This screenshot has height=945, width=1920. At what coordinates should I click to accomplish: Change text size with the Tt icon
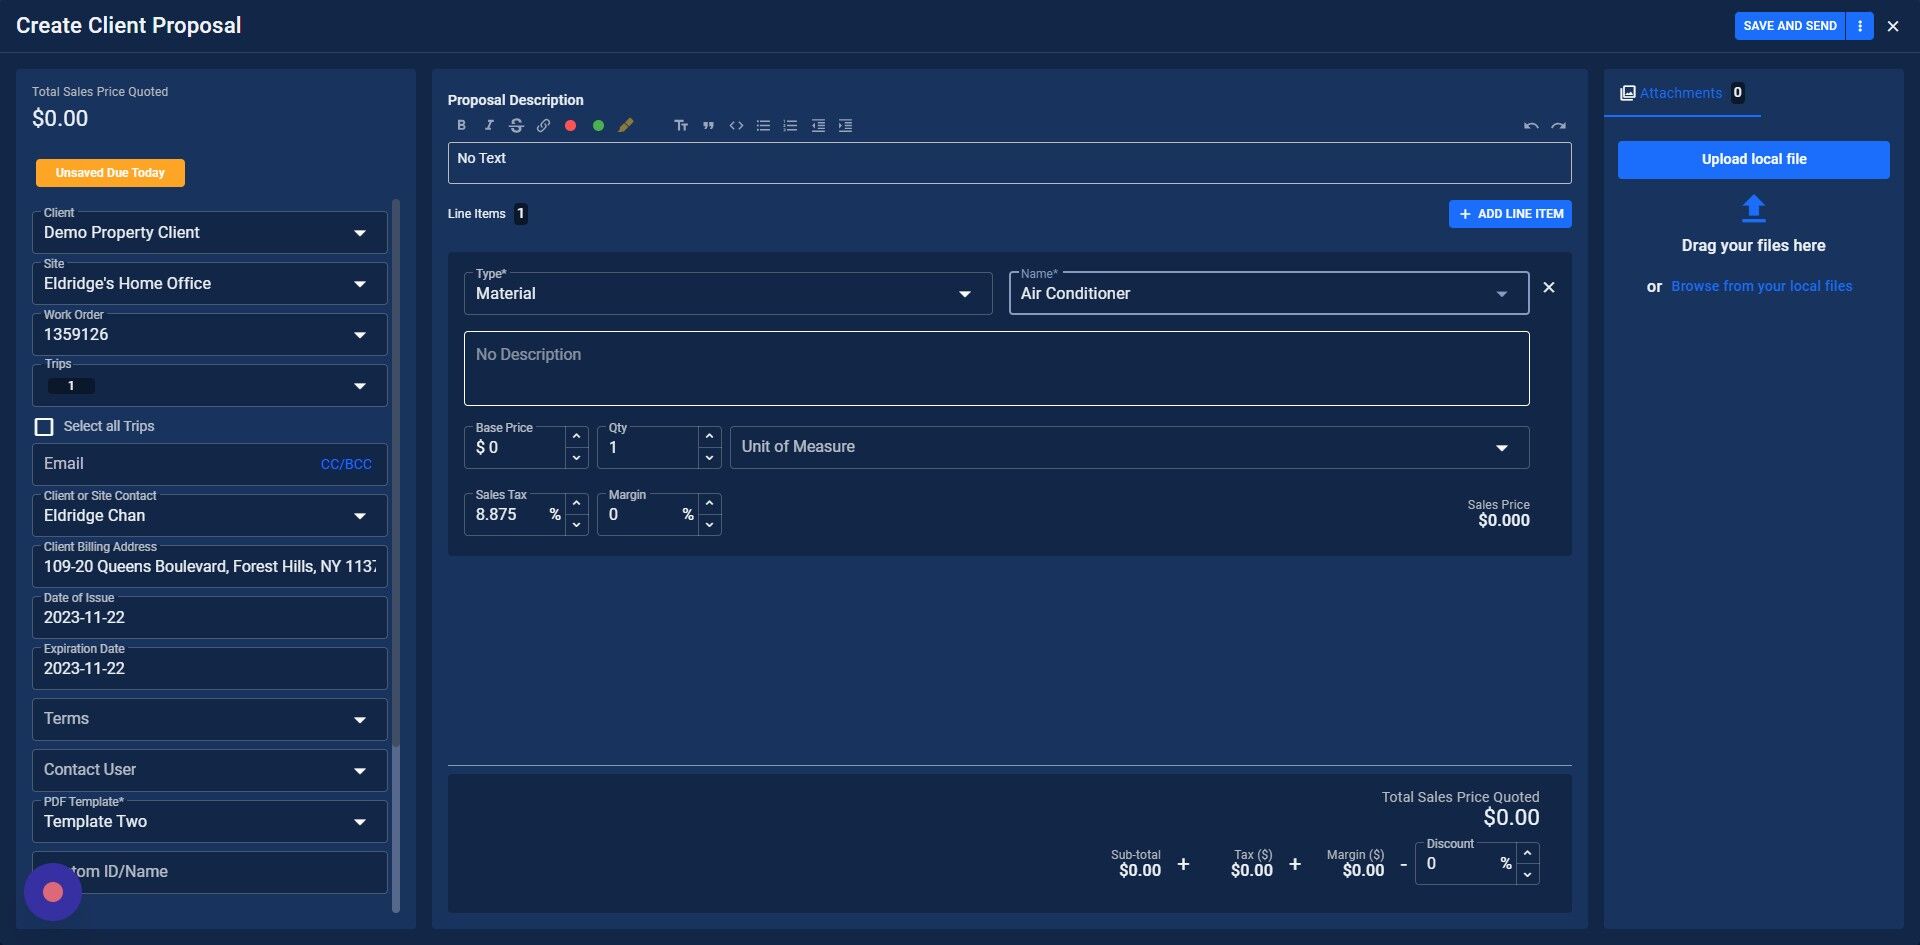click(681, 125)
